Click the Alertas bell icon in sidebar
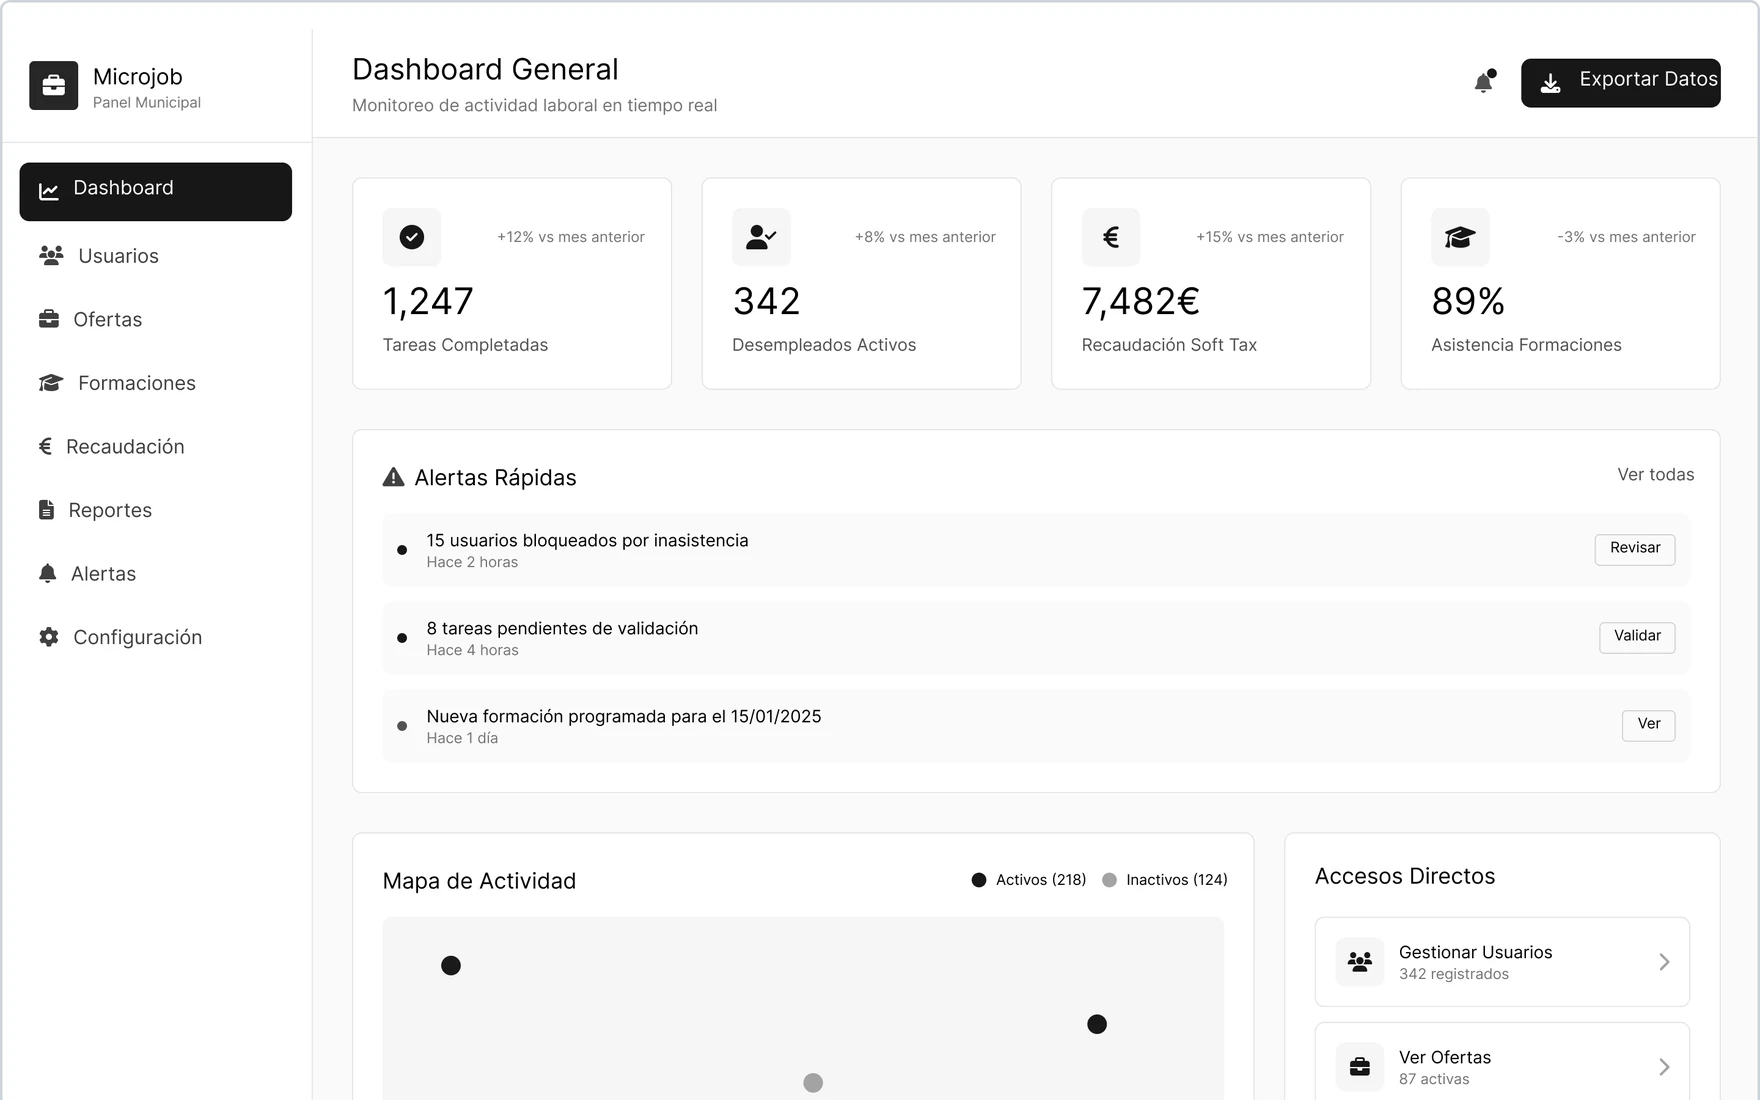This screenshot has width=1760, height=1100. [47, 573]
